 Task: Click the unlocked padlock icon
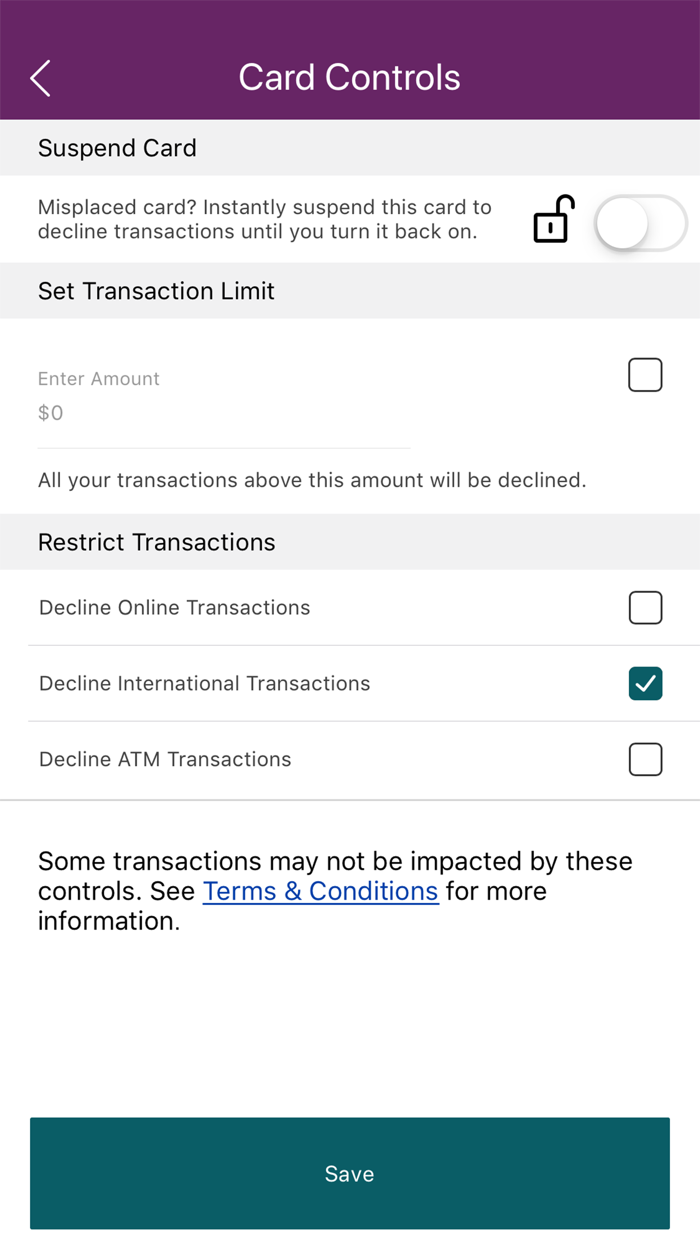point(552,220)
